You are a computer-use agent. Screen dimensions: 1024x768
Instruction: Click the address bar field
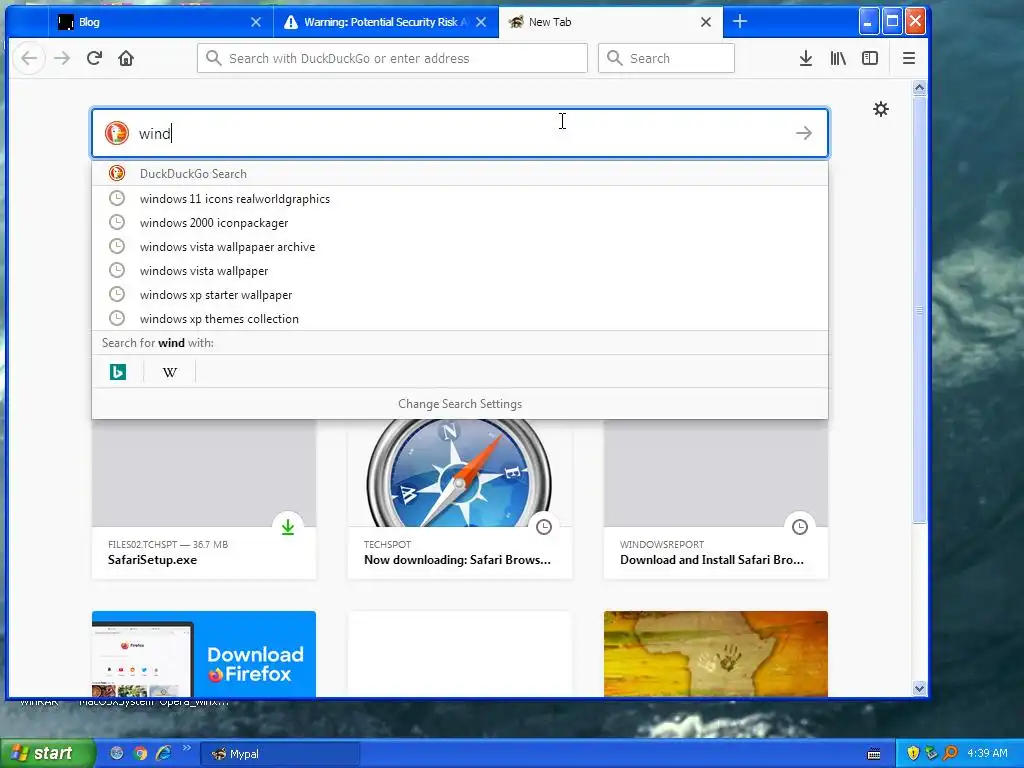[x=392, y=58]
